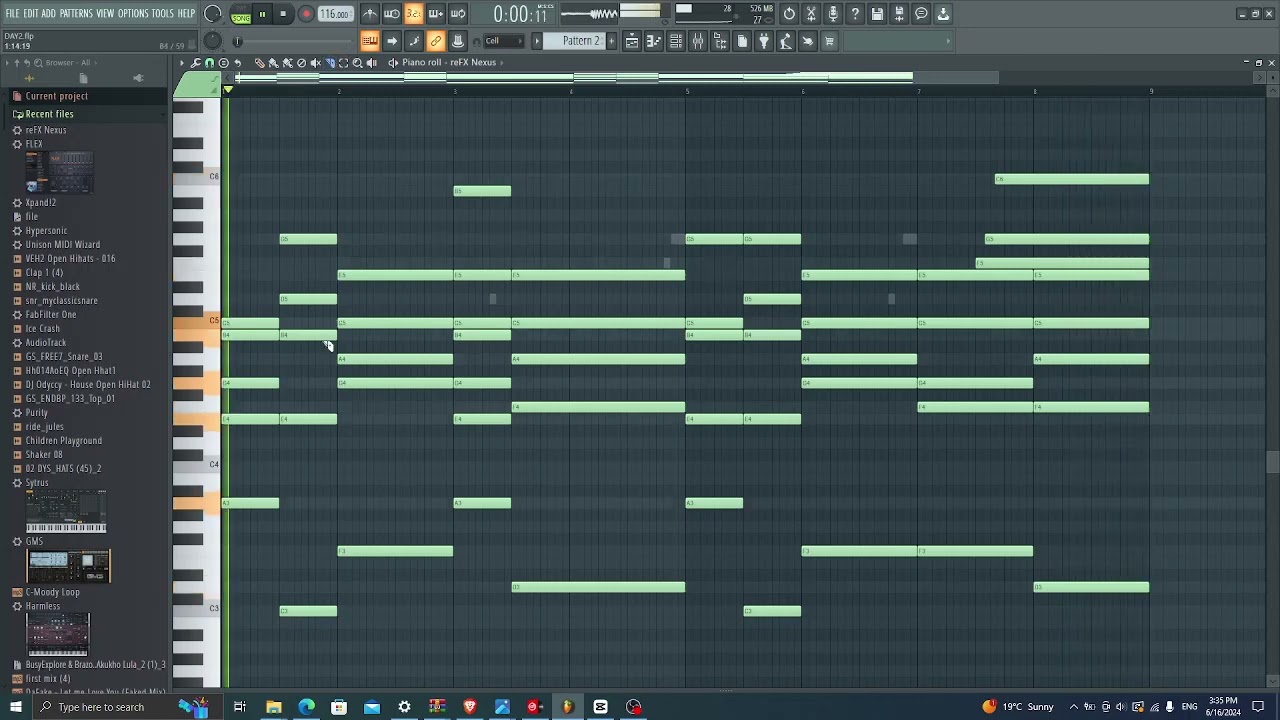The image size is (1280, 720).
Task: Add new pattern with plus button
Action: (610, 41)
